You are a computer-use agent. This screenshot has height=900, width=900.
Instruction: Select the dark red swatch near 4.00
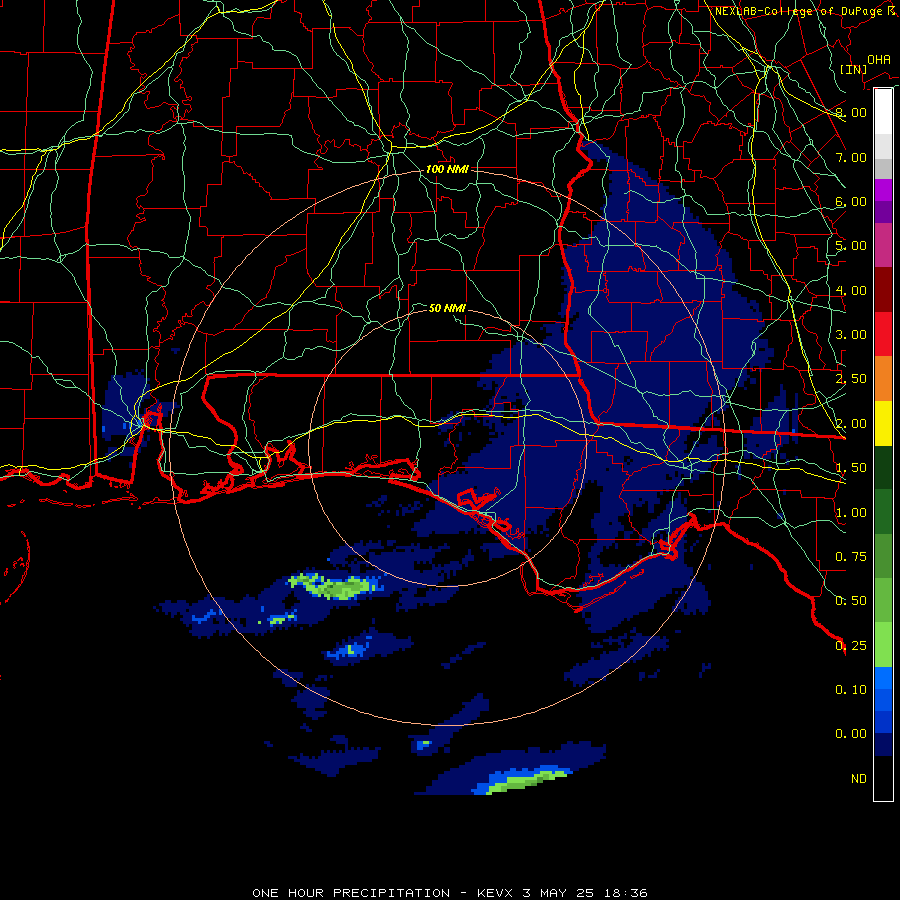883,290
